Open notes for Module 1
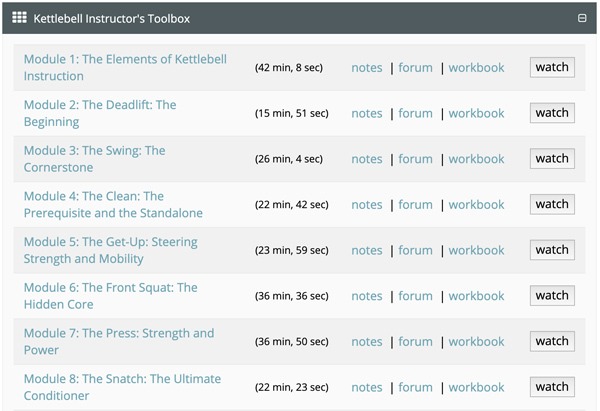Viewport: 600px width, 411px height. pyautogui.click(x=367, y=68)
